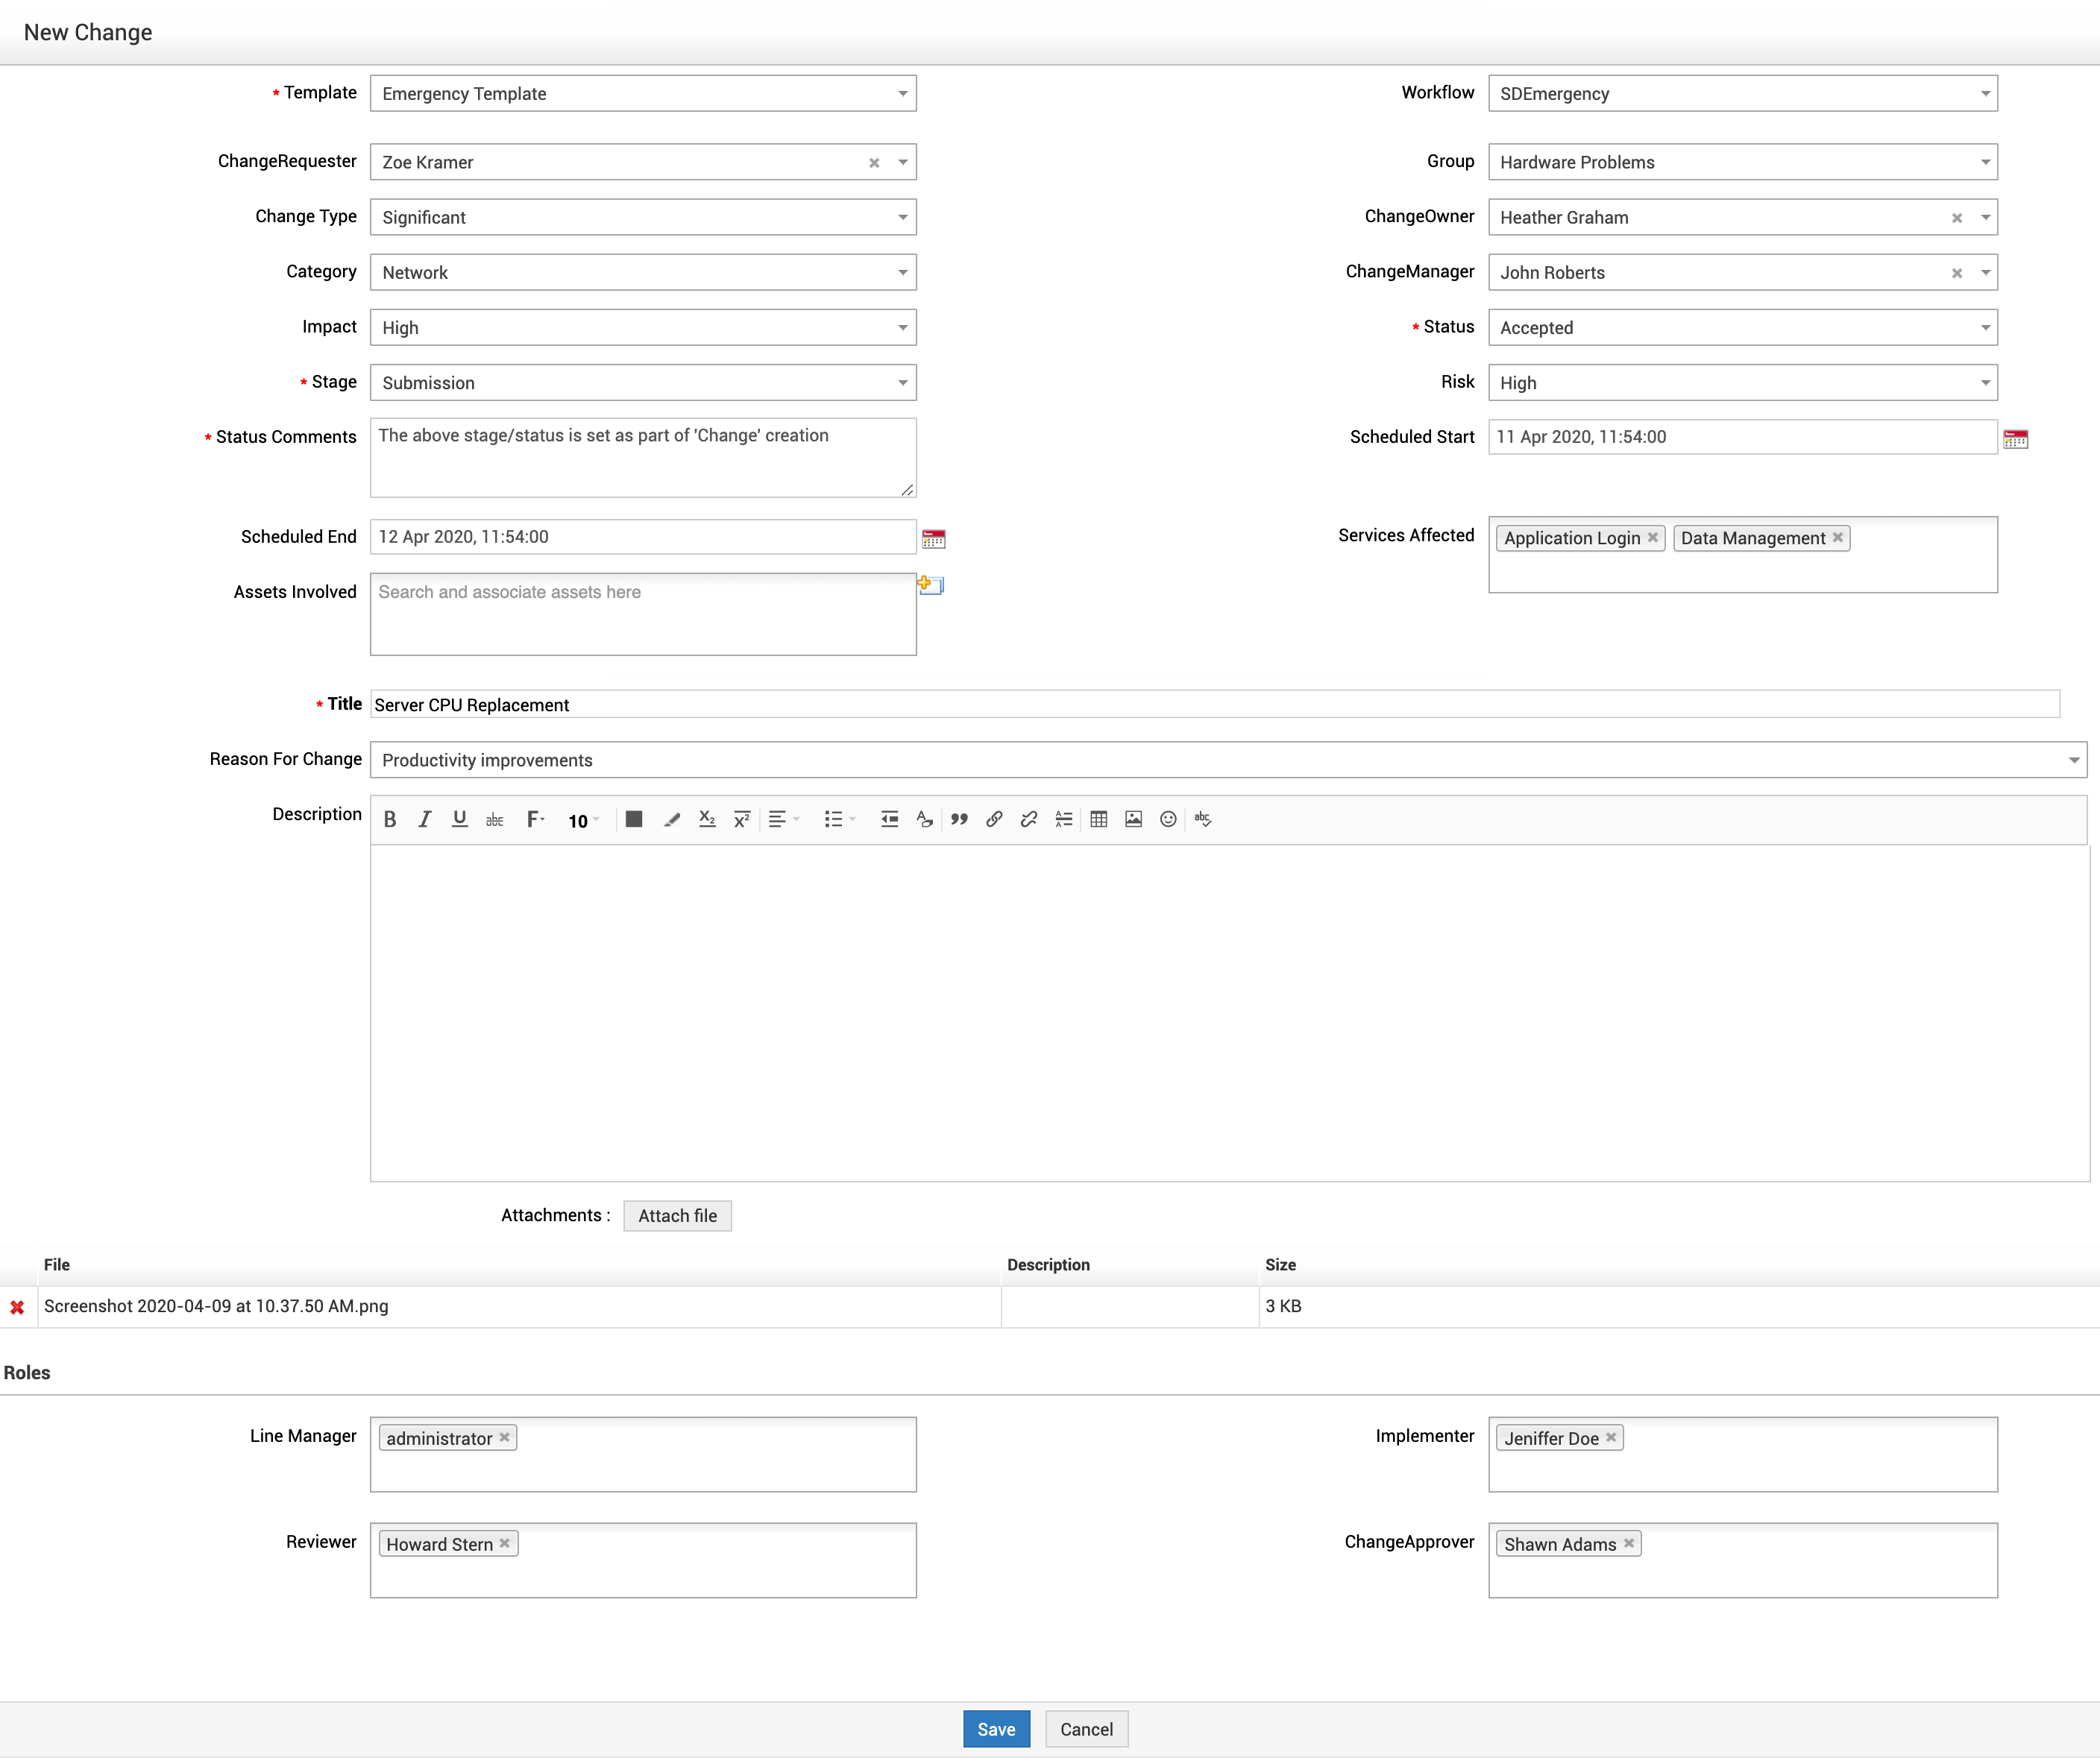Click the add assets icon
This screenshot has height=1758, width=2100.
click(x=930, y=585)
